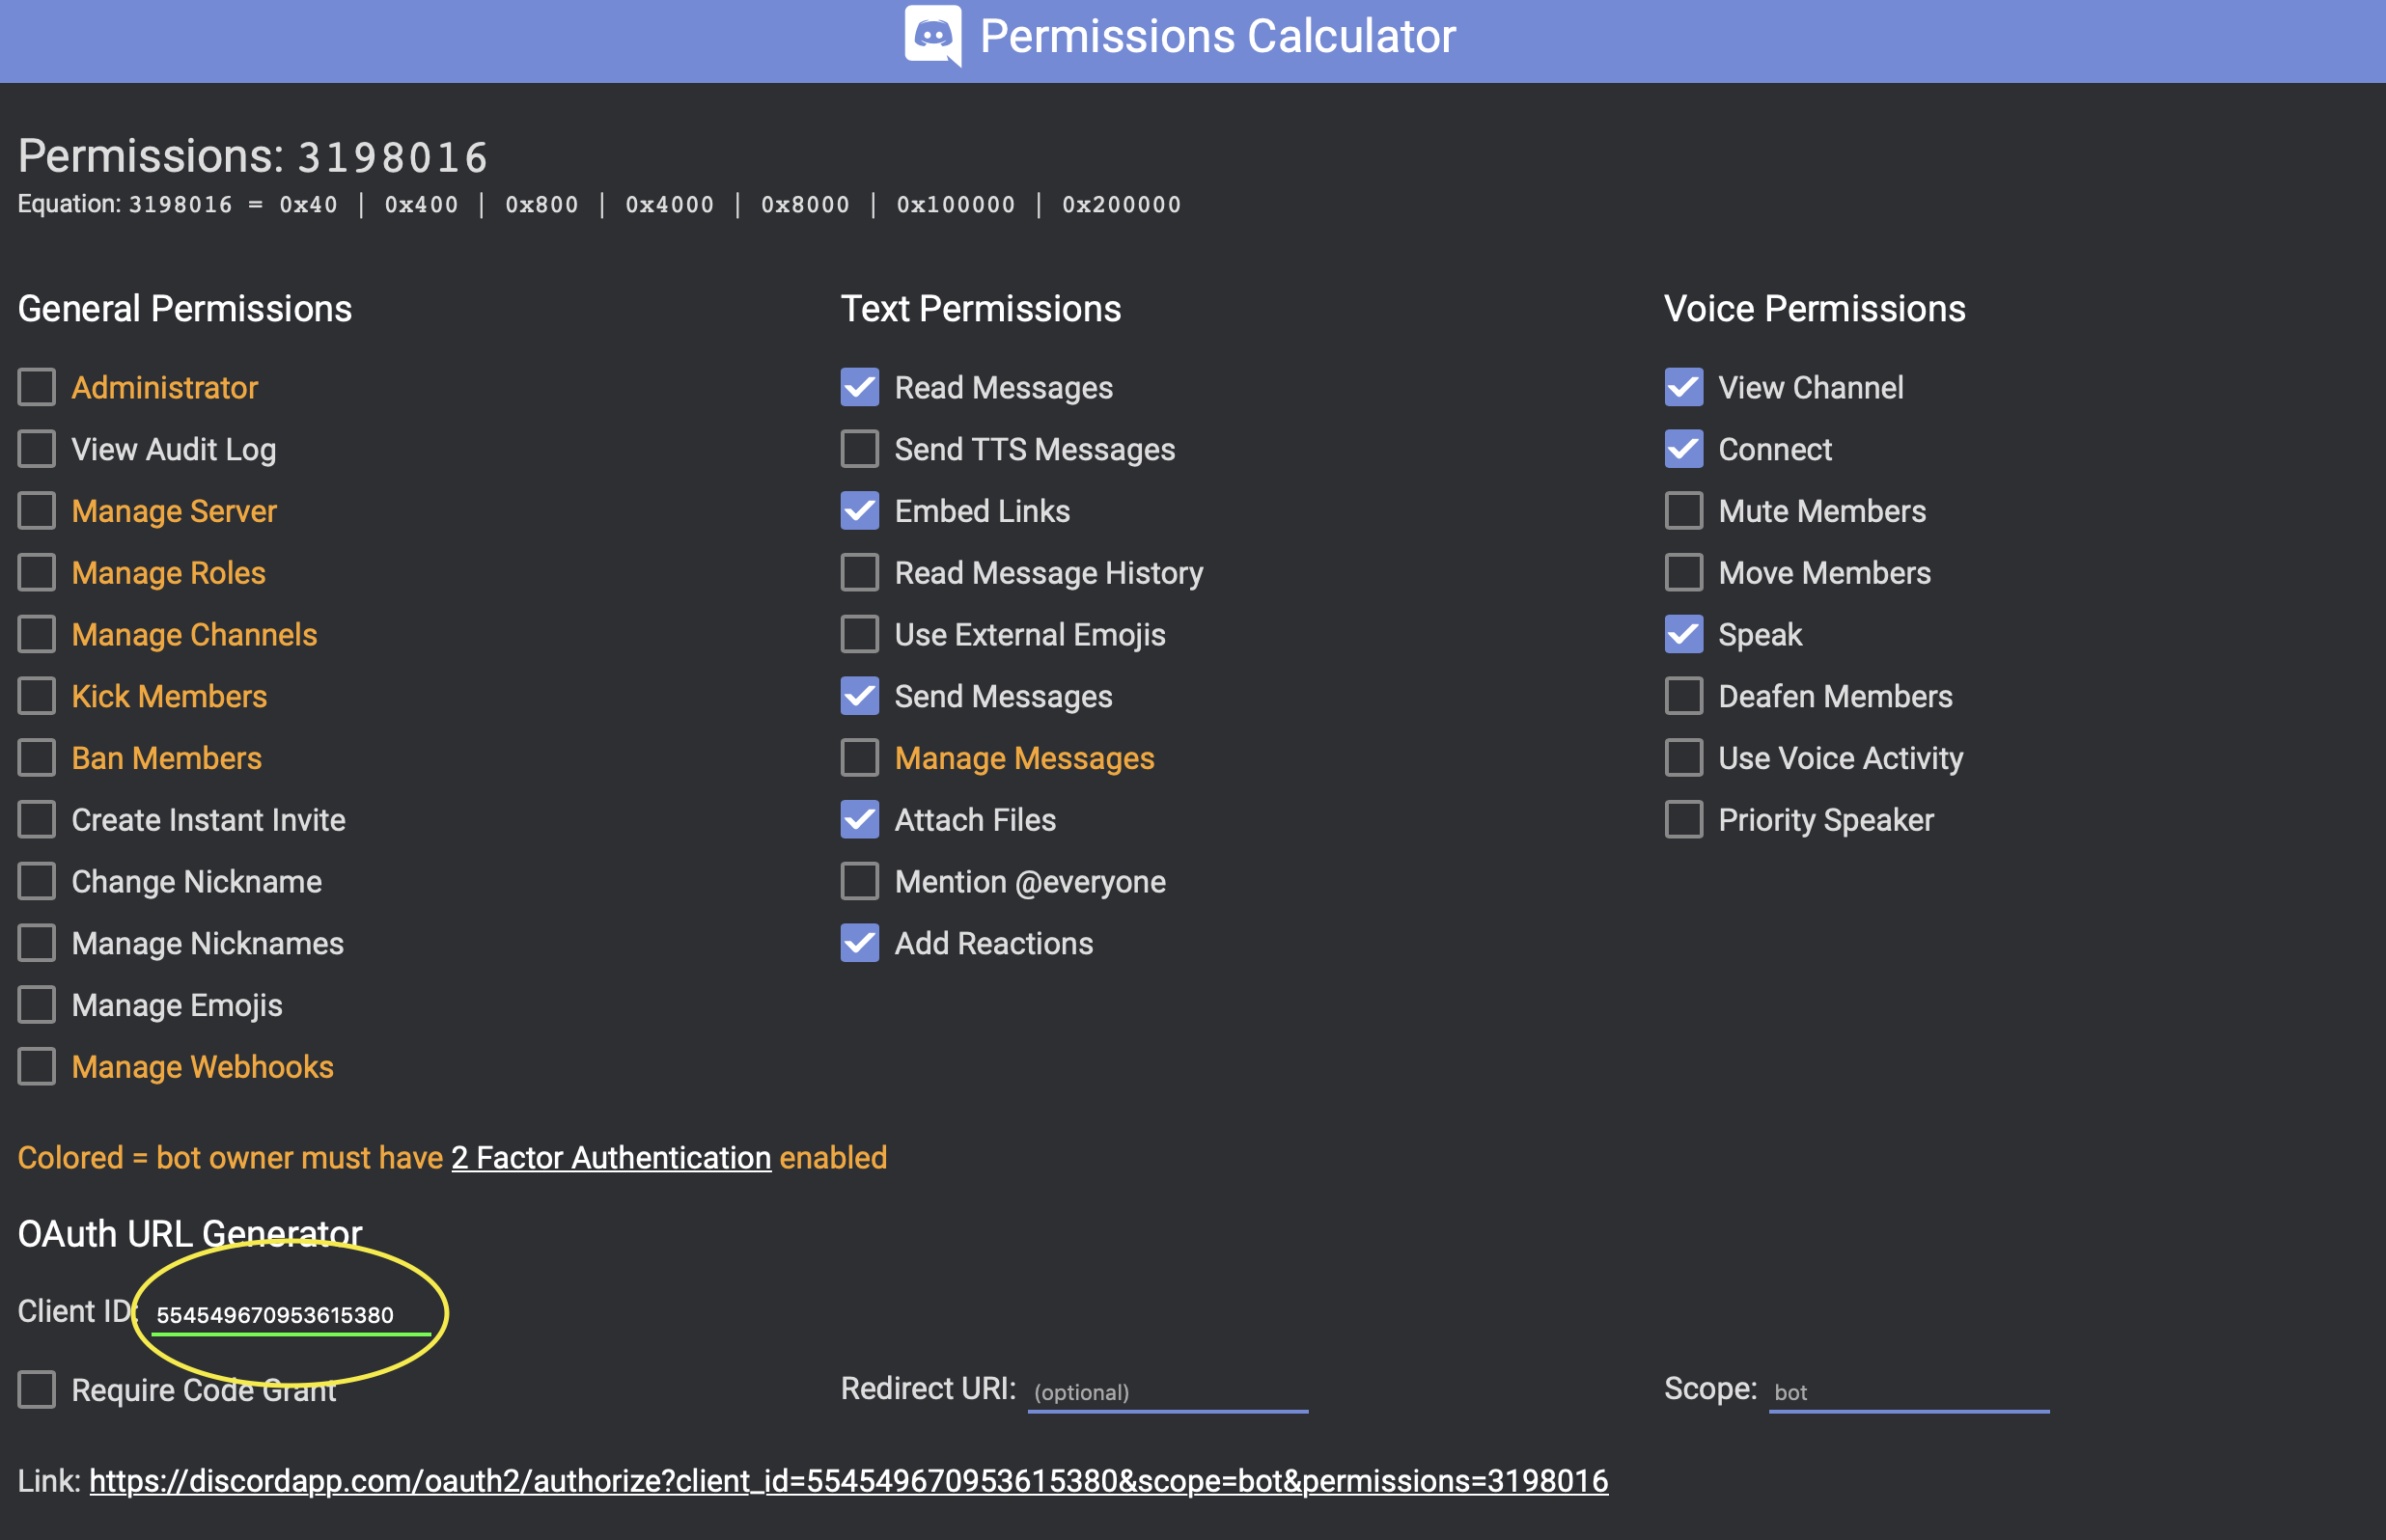
Task: Enable Manage Roles permission
Action: pyautogui.click(x=37, y=573)
